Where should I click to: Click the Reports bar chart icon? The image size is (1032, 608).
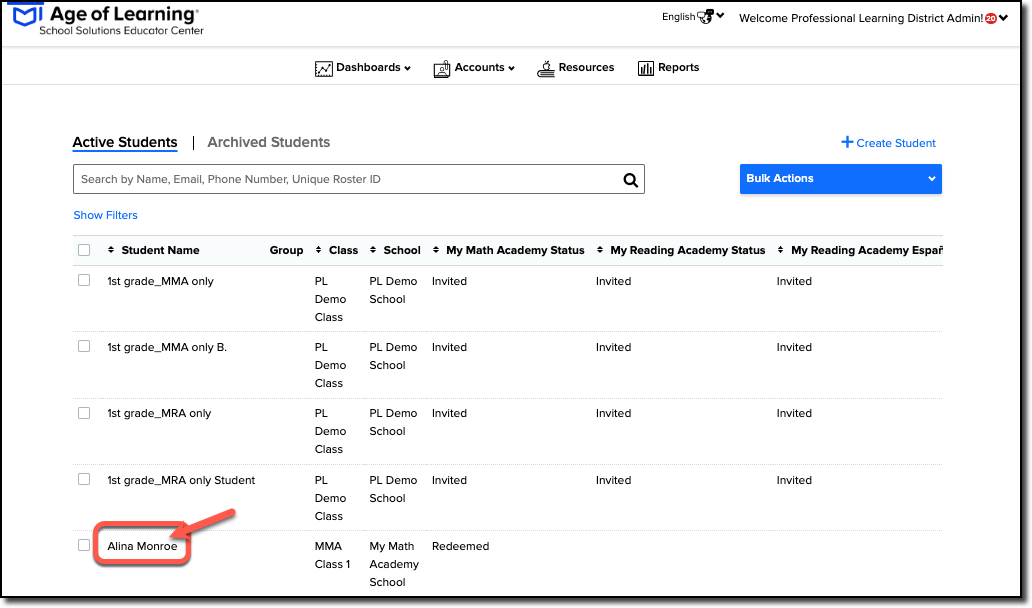tap(646, 68)
